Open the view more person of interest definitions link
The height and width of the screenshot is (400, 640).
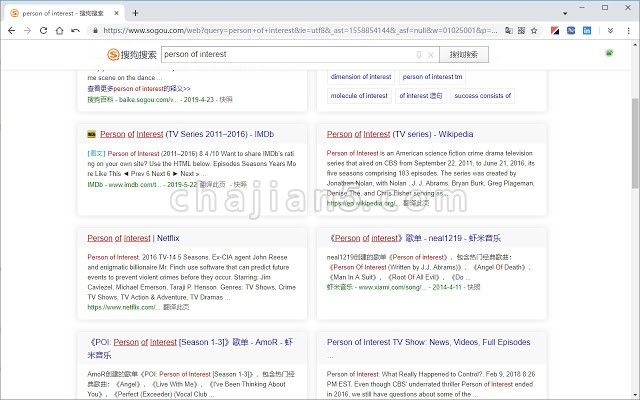(x=139, y=89)
